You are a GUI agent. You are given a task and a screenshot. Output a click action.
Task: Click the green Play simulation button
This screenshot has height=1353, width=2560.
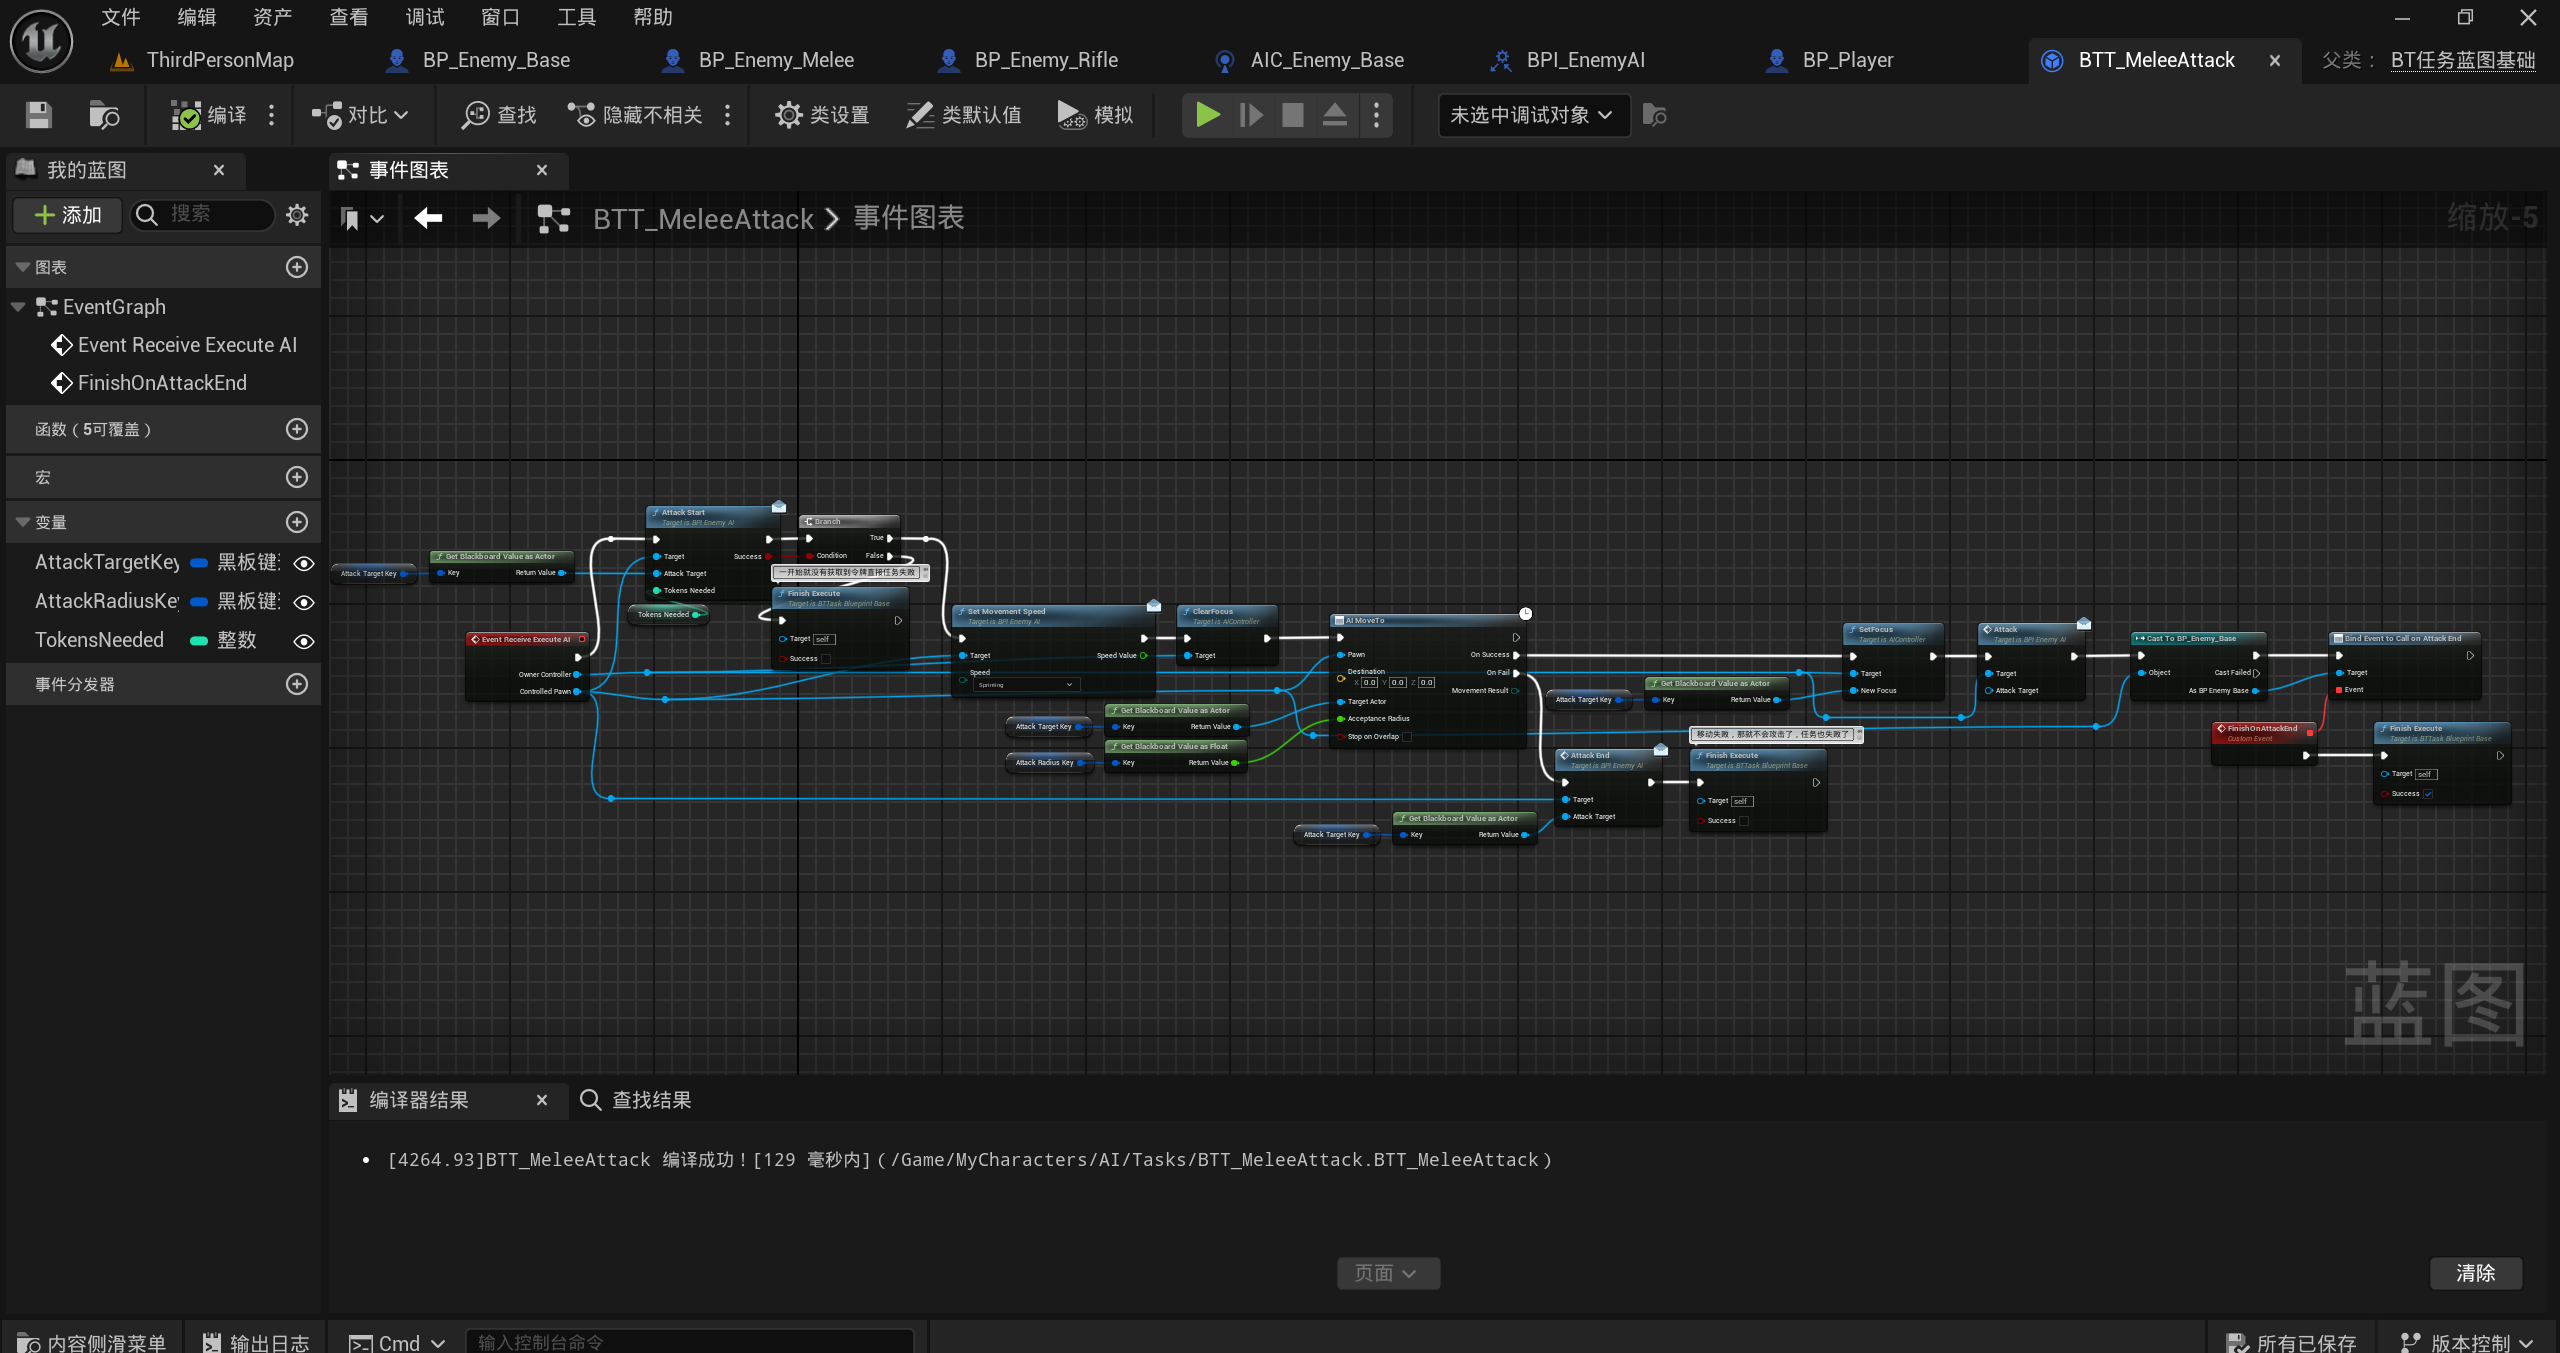(1207, 115)
